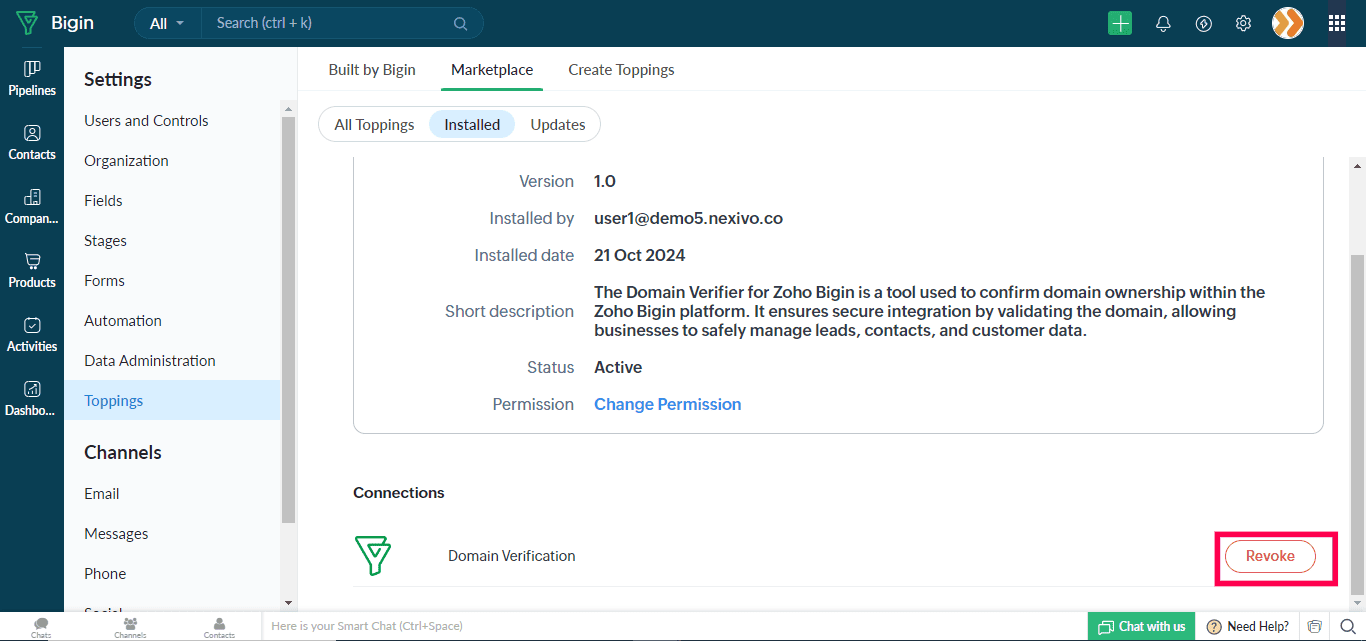Click the version value 1.0
The height and width of the screenshot is (641, 1366).
point(605,181)
